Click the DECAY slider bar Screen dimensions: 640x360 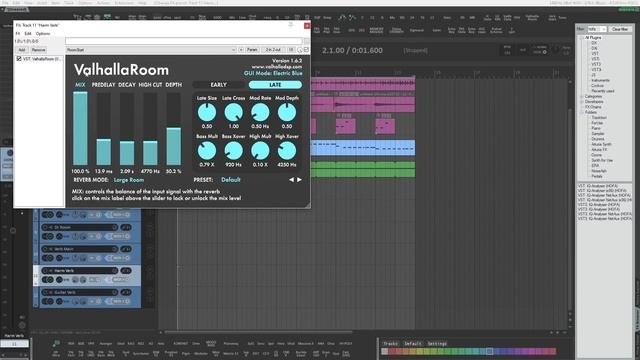click(127, 129)
